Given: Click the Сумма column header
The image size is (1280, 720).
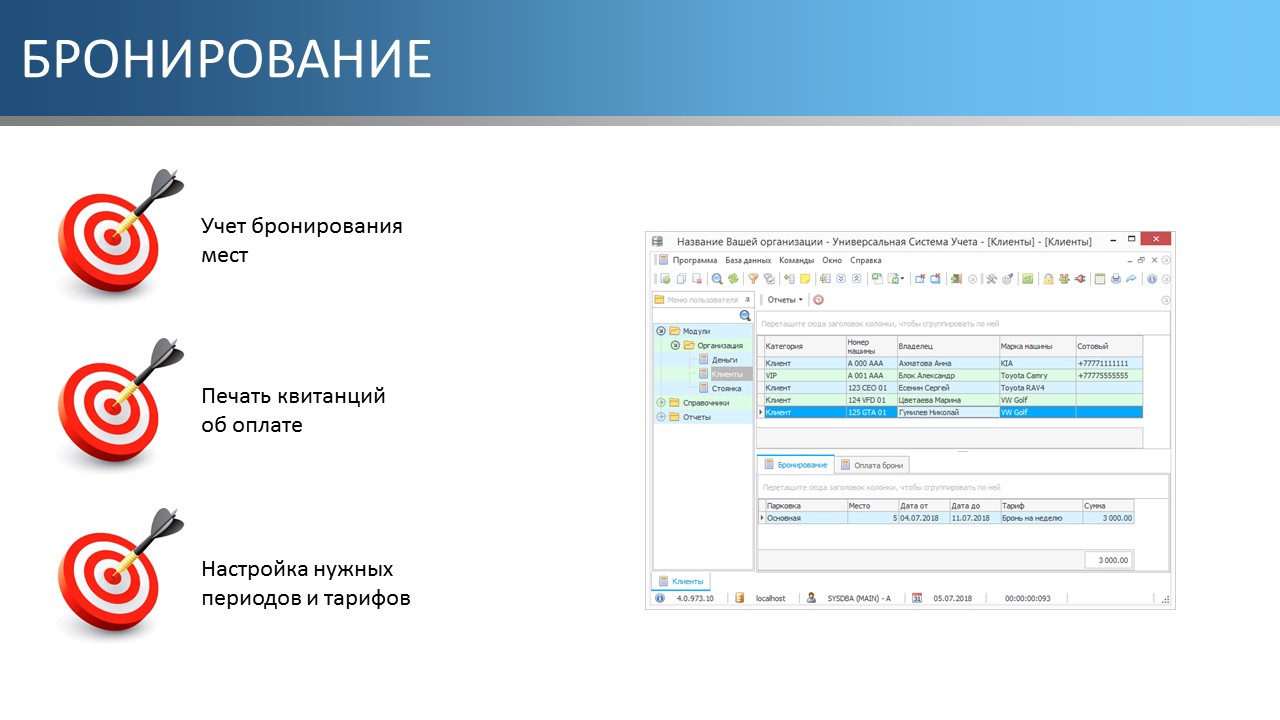Looking at the screenshot, I should tap(1108, 506).
